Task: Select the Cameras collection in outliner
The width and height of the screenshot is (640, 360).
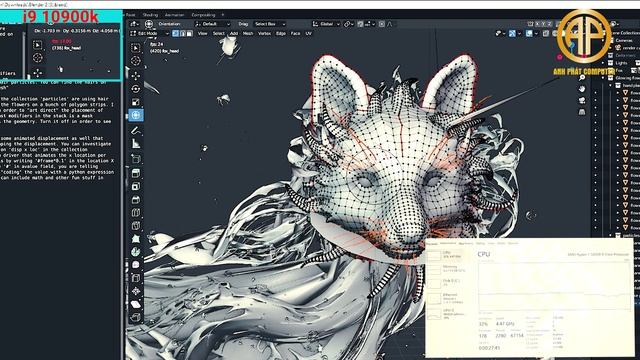Action: coord(624,40)
